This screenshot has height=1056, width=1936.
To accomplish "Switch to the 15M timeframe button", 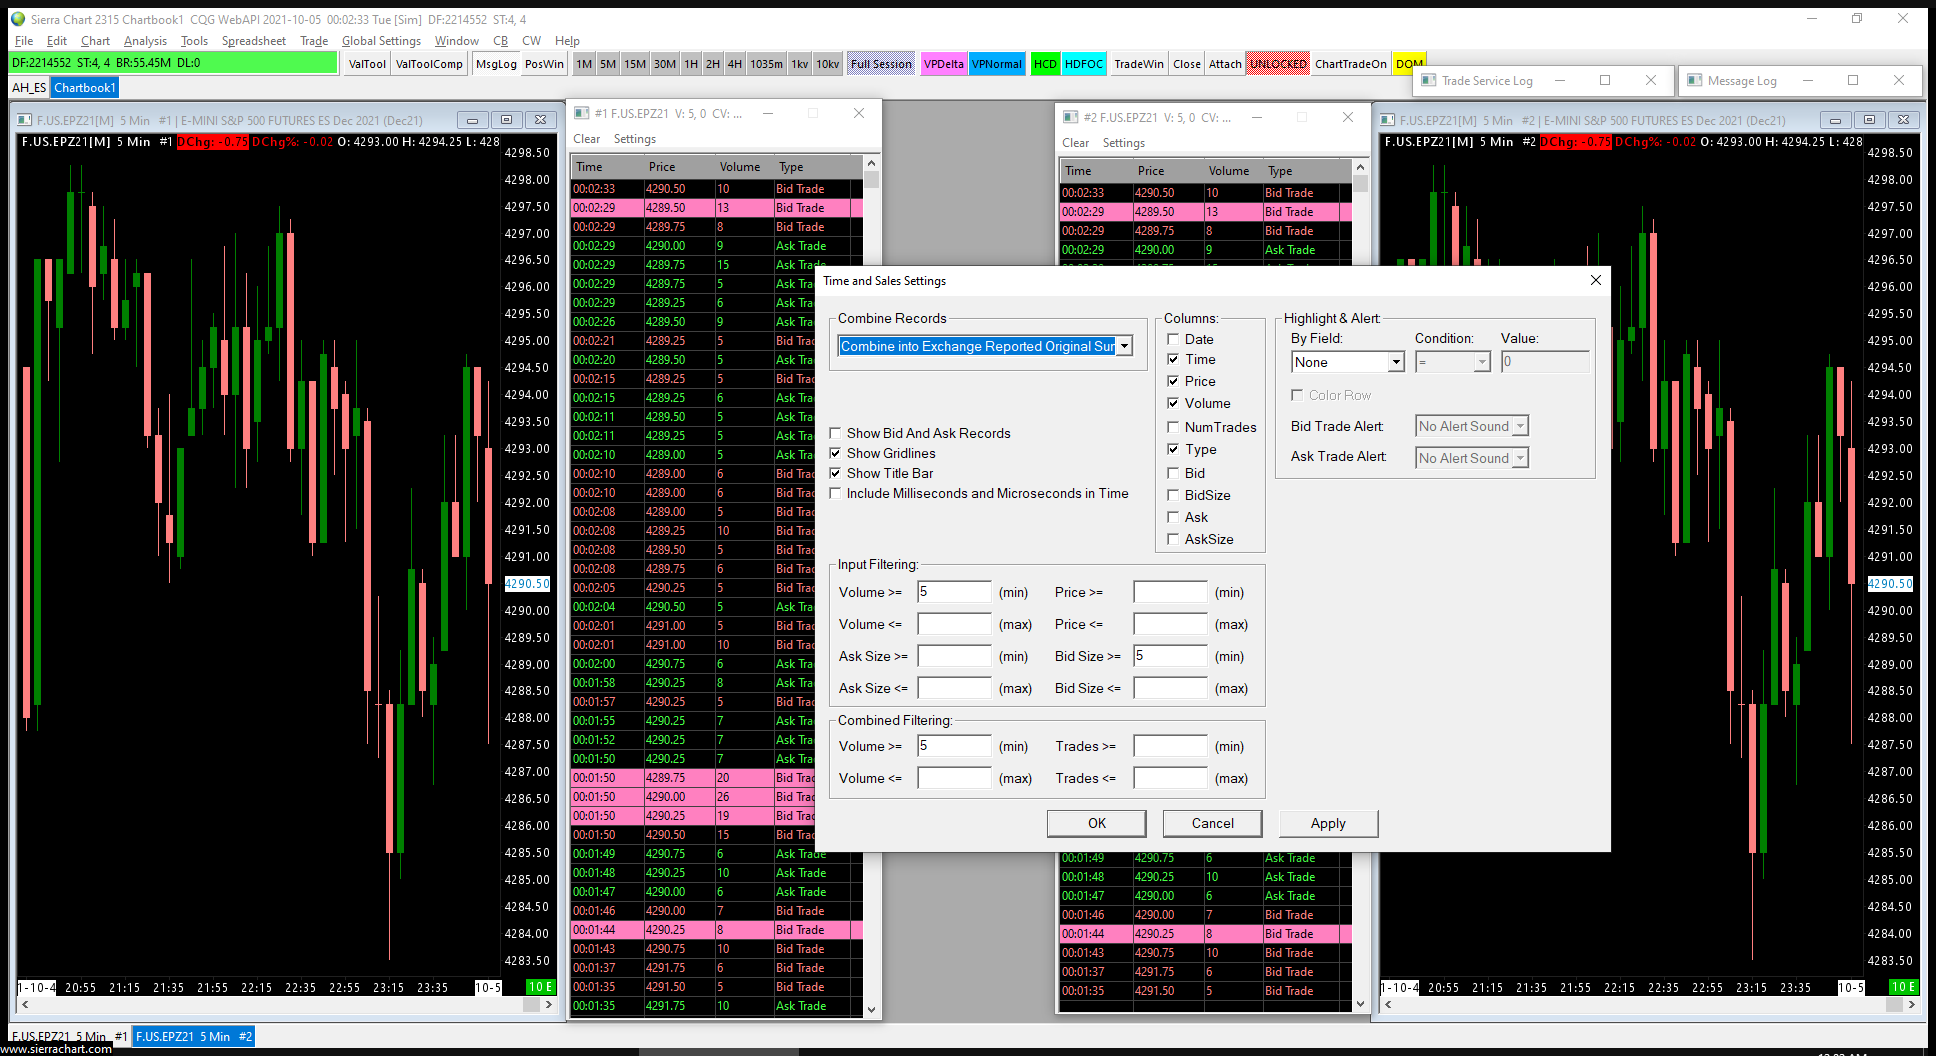I will [x=635, y=64].
